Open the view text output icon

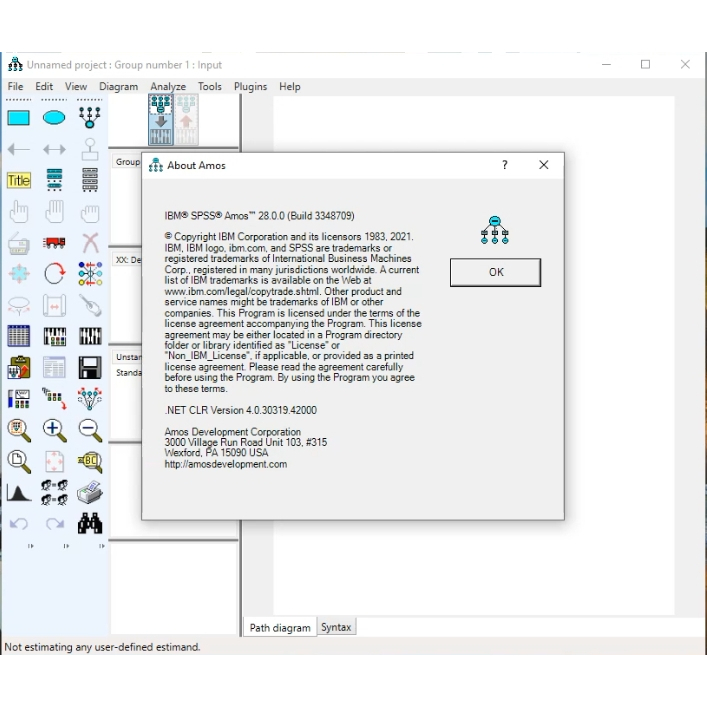tap(54, 367)
